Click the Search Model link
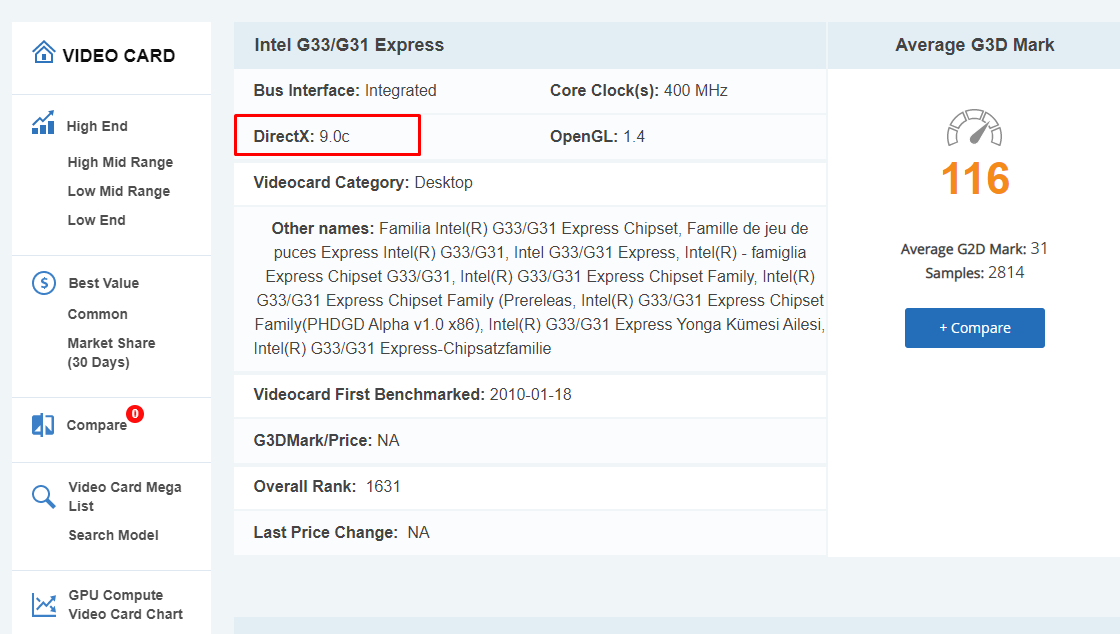This screenshot has height=634, width=1120. coord(114,535)
